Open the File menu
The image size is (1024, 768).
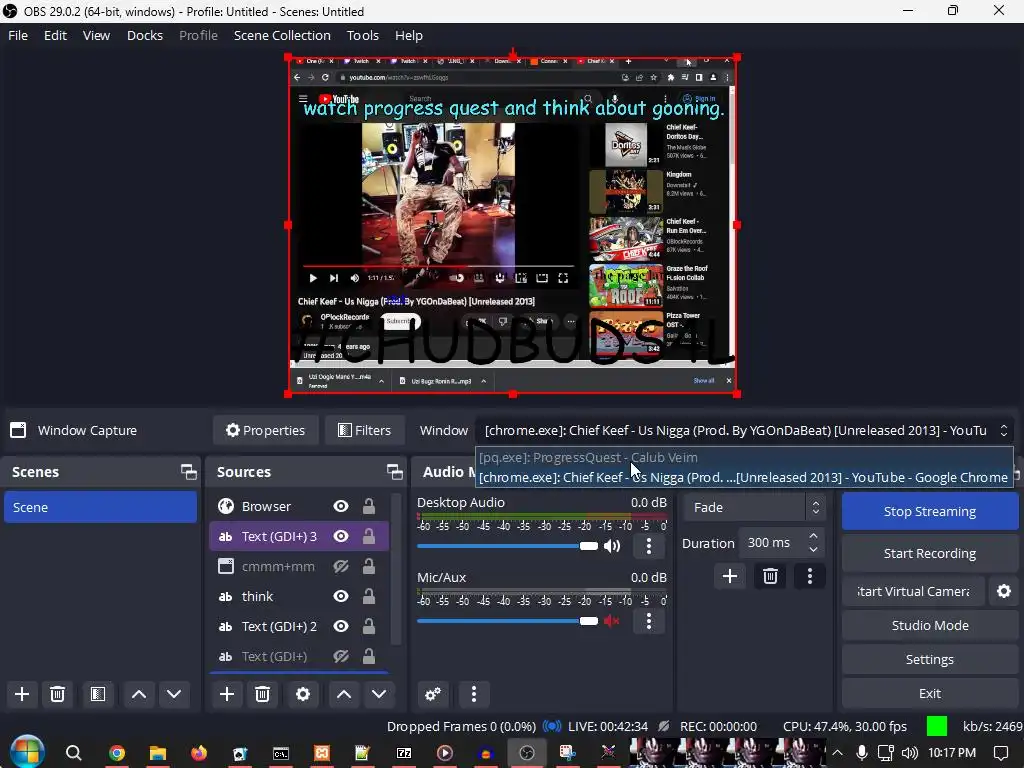point(18,35)
